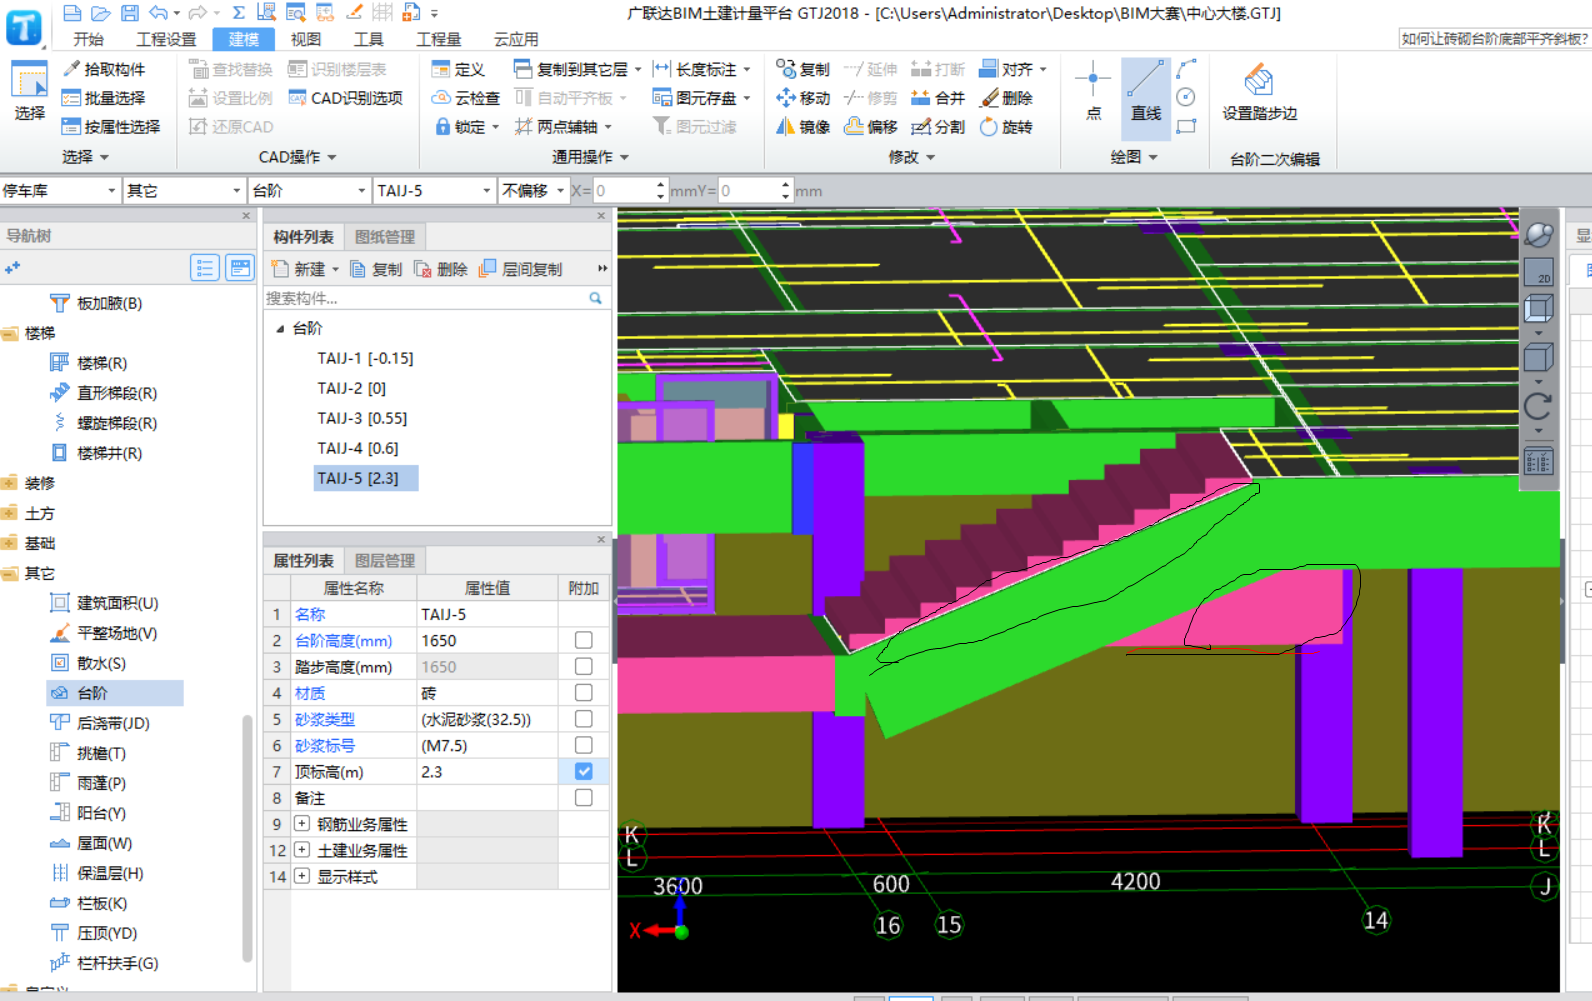The width and height of the screenshot is (1592, 1001).
Task: Expand 显示样式 property group
Action: (302, 876)
